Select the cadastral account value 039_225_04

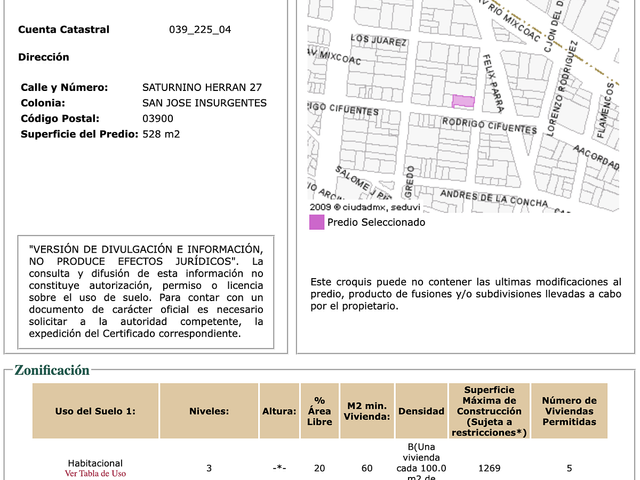click(x=200, y=29)
